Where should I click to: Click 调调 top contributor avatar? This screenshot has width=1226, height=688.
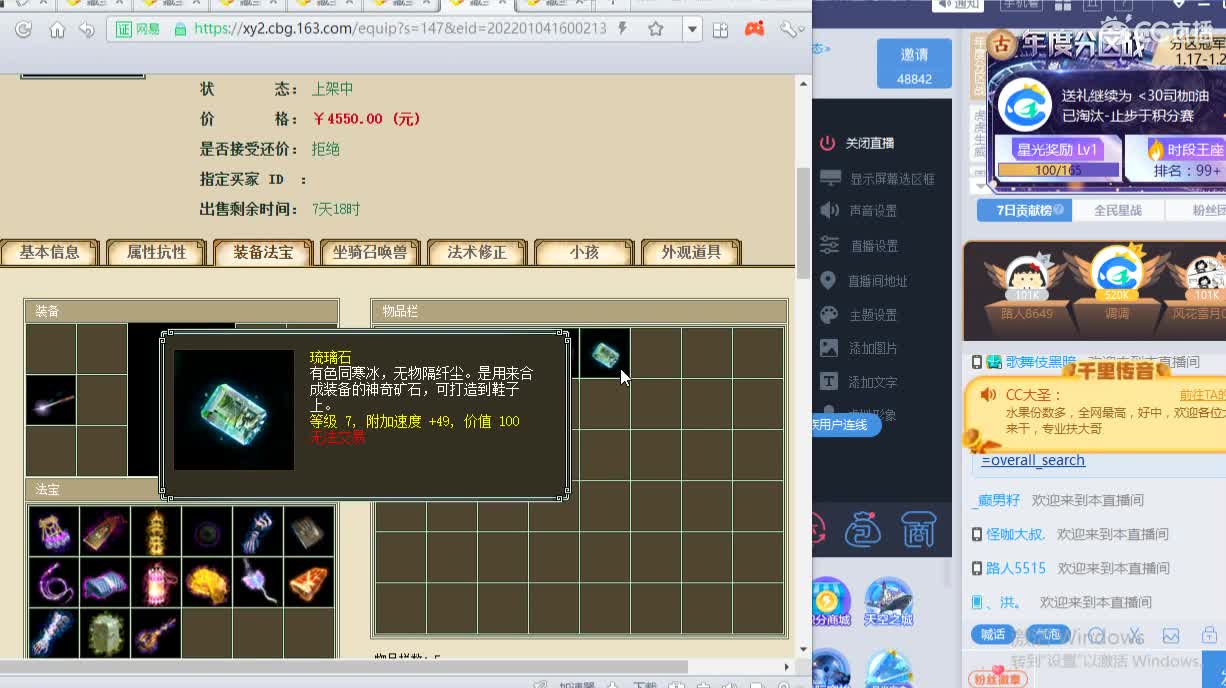1117,273
